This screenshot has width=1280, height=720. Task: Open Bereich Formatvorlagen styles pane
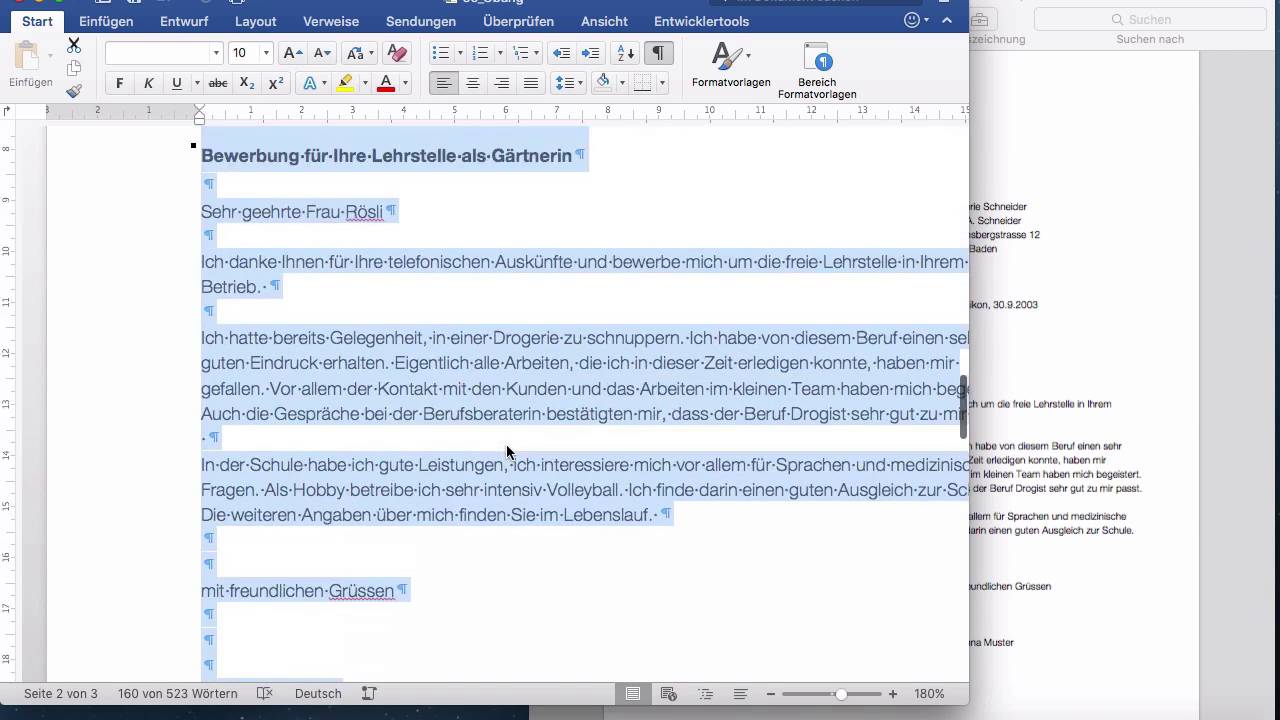(817, 70)
